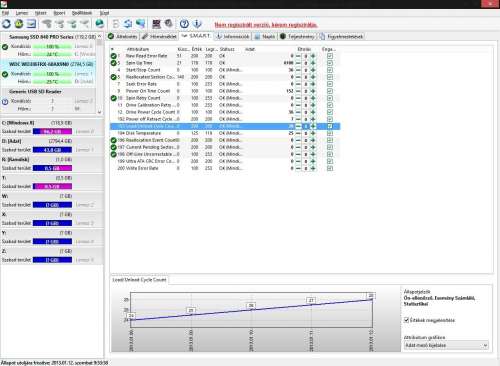Click plus offset for Write Error Rate row

pos(313,168)
